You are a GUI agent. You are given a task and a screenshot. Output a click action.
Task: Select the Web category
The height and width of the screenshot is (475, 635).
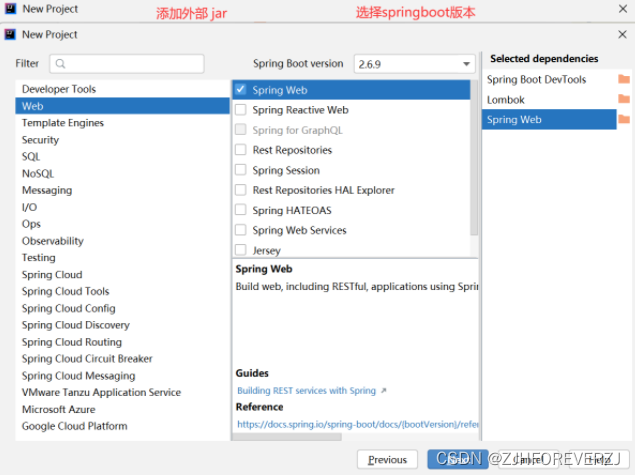[x=122, y=106]
